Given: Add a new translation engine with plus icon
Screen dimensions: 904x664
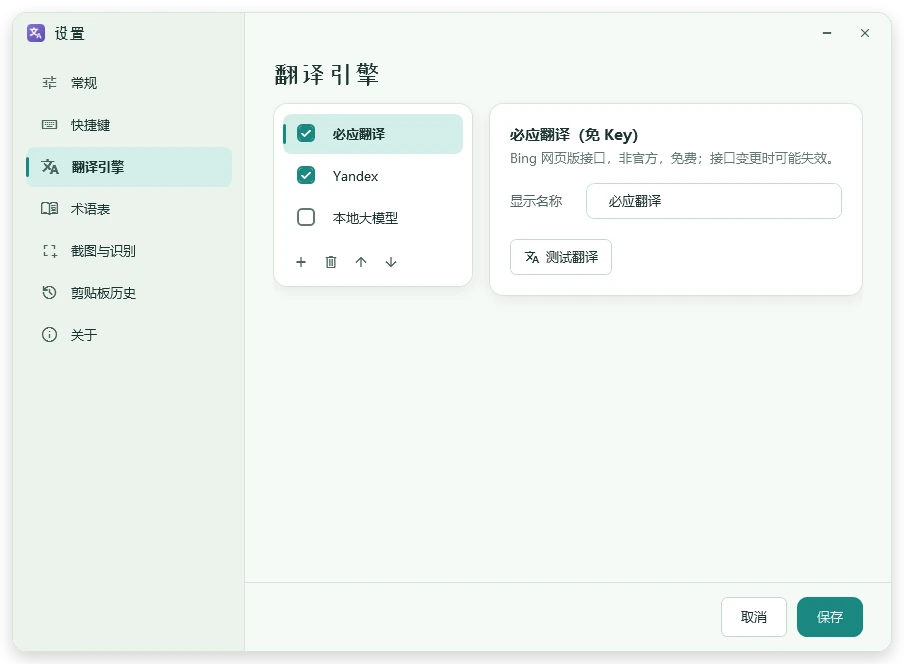Looking at the screenshot, I should click(301, 262).
